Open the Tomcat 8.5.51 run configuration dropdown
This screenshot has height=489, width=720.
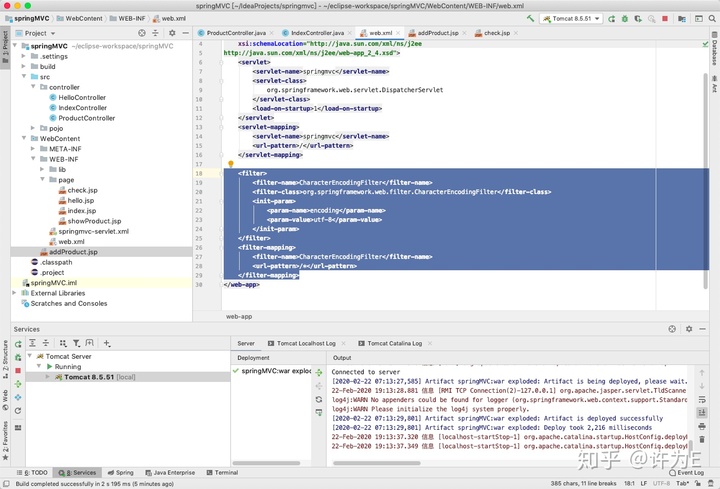tap(571, 19)
